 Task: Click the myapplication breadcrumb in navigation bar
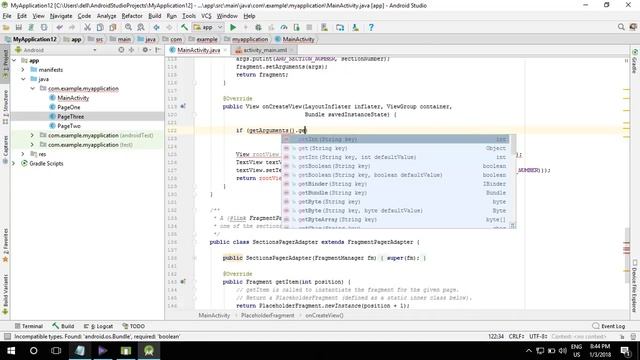tap(249, 39)
